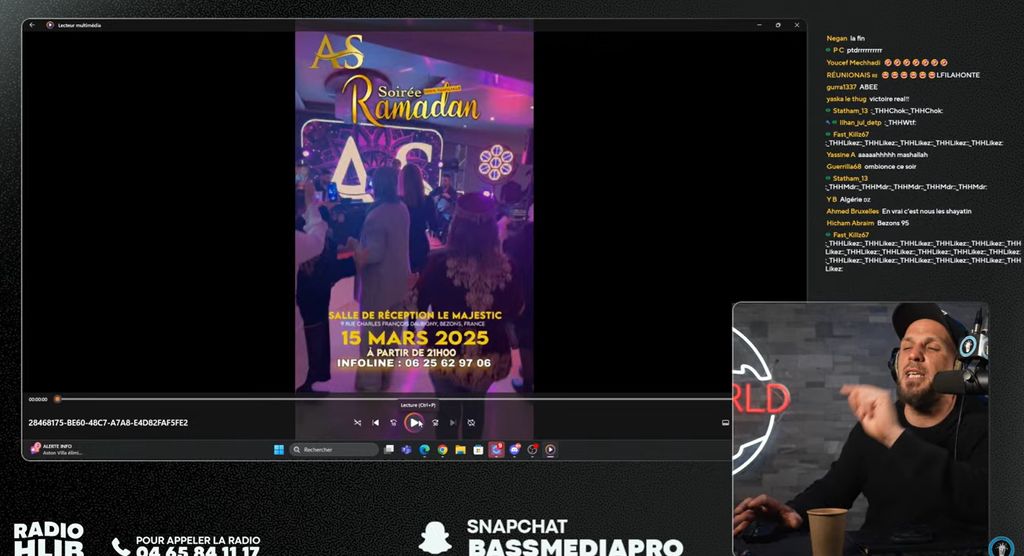The height and width of the screenshot is (556, 1024).
Task: Click the Lecteur multimédia app icon in title bar
Action: pyautogui.click(x=50, y=25)
